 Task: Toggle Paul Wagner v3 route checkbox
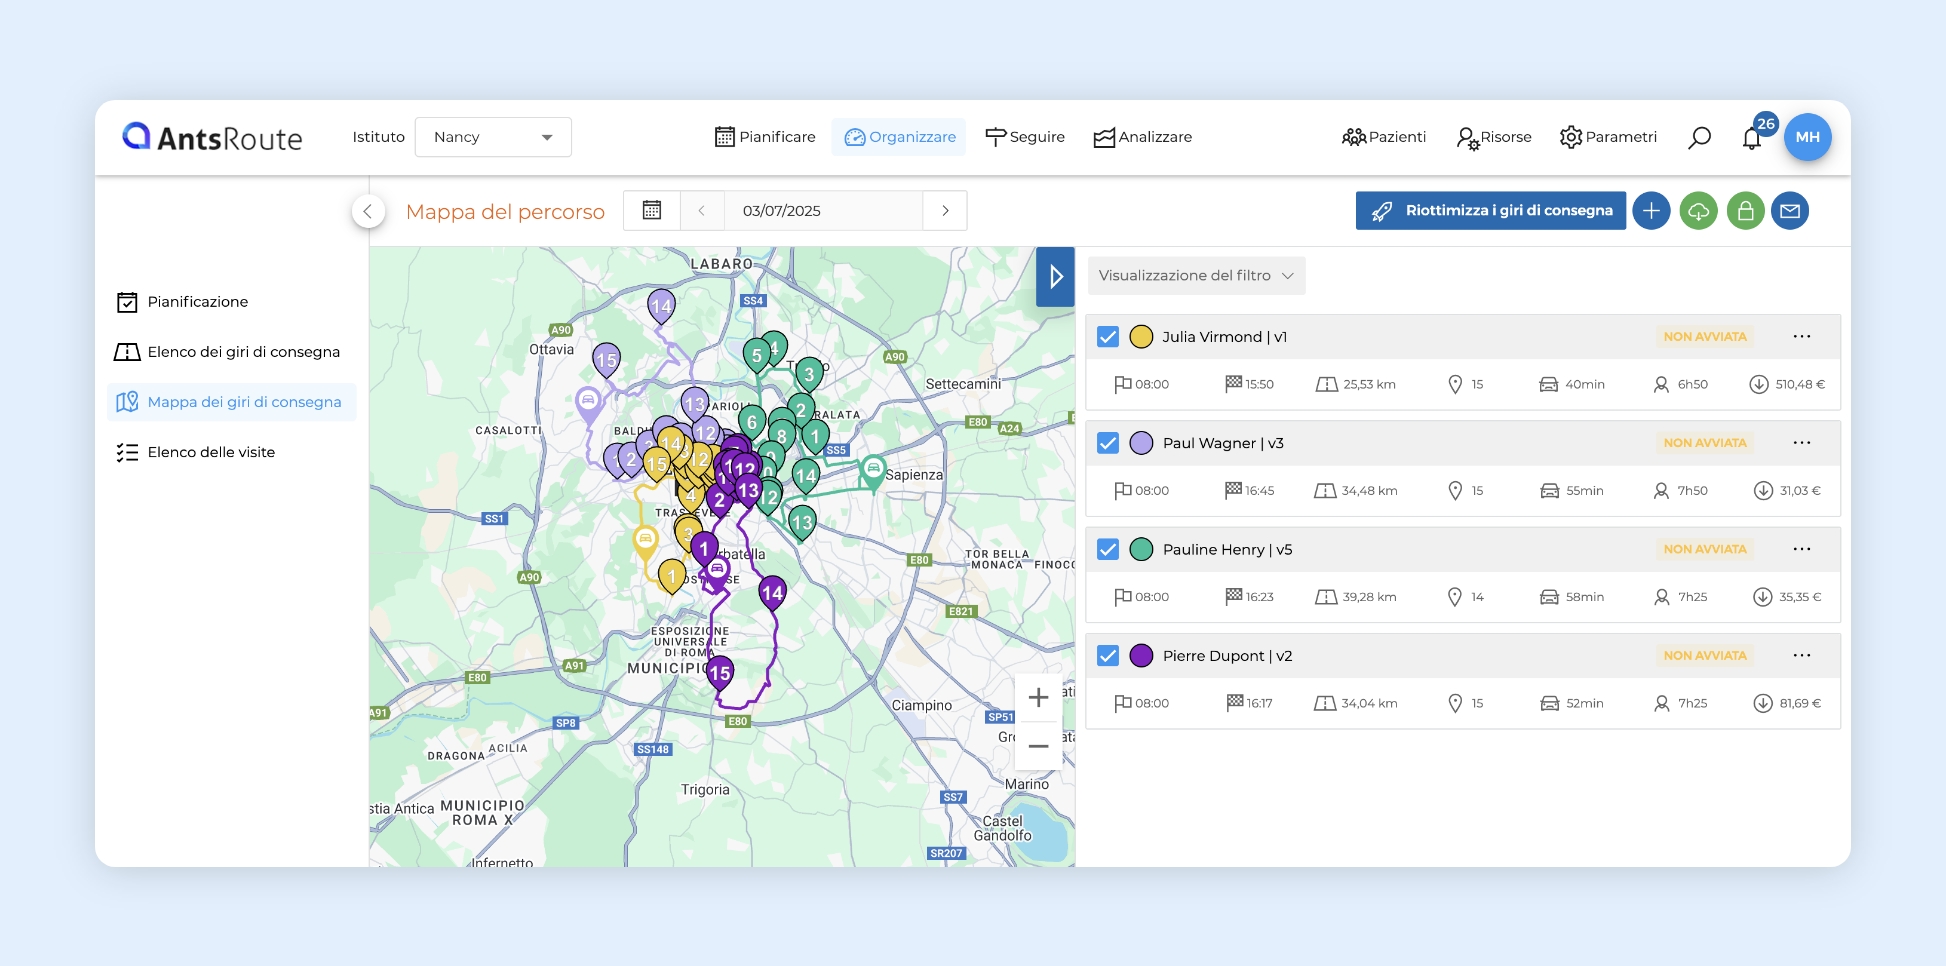point(1108,443)
